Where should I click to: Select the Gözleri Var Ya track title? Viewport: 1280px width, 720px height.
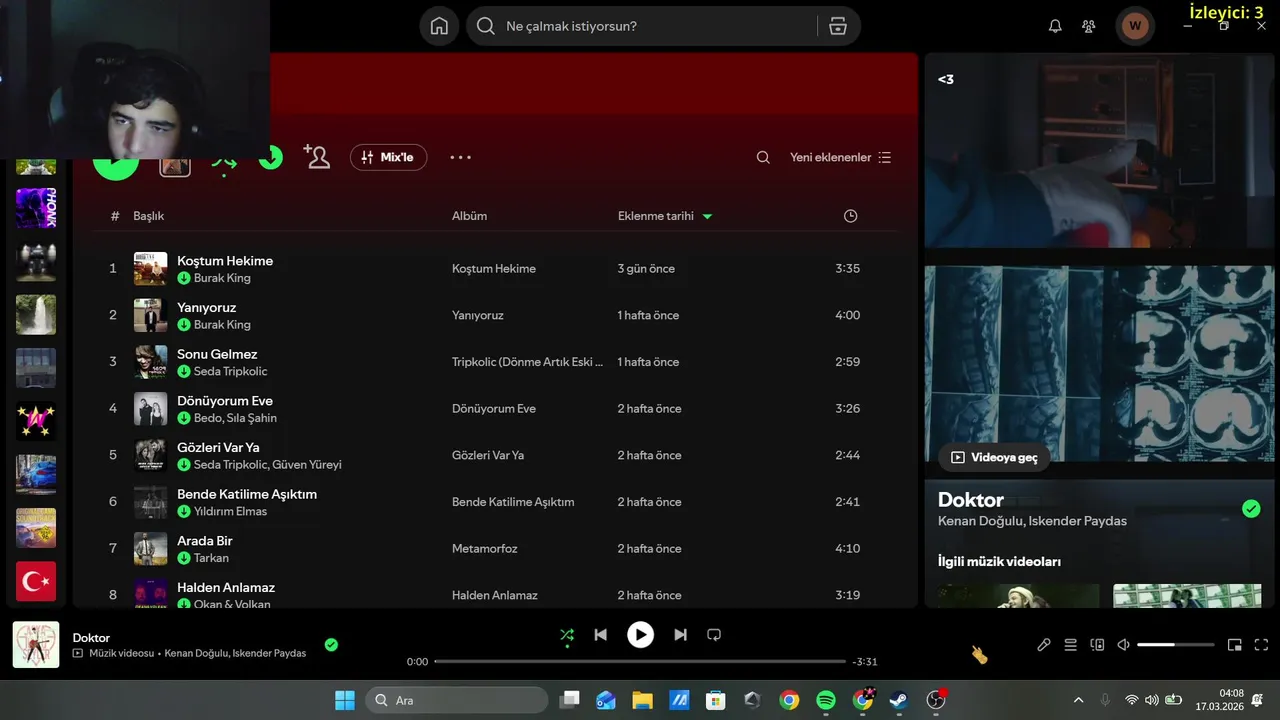(x=218, y=447)
